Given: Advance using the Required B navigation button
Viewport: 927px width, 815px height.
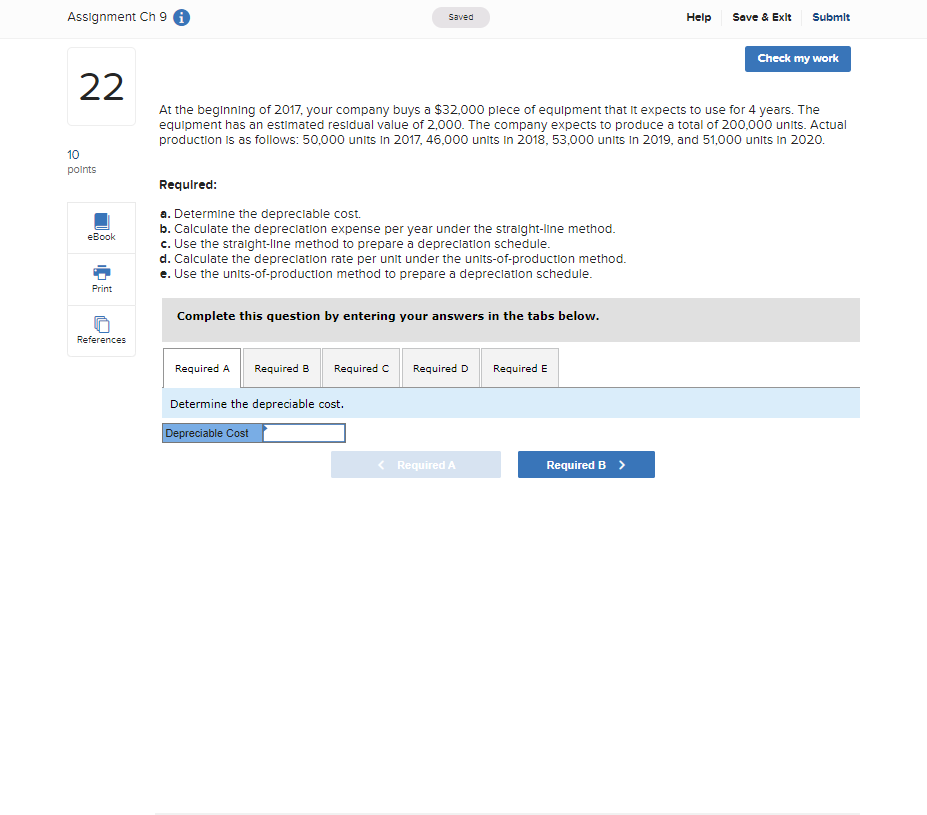Looking at the screenshot, I should click(x=586, y=464).
